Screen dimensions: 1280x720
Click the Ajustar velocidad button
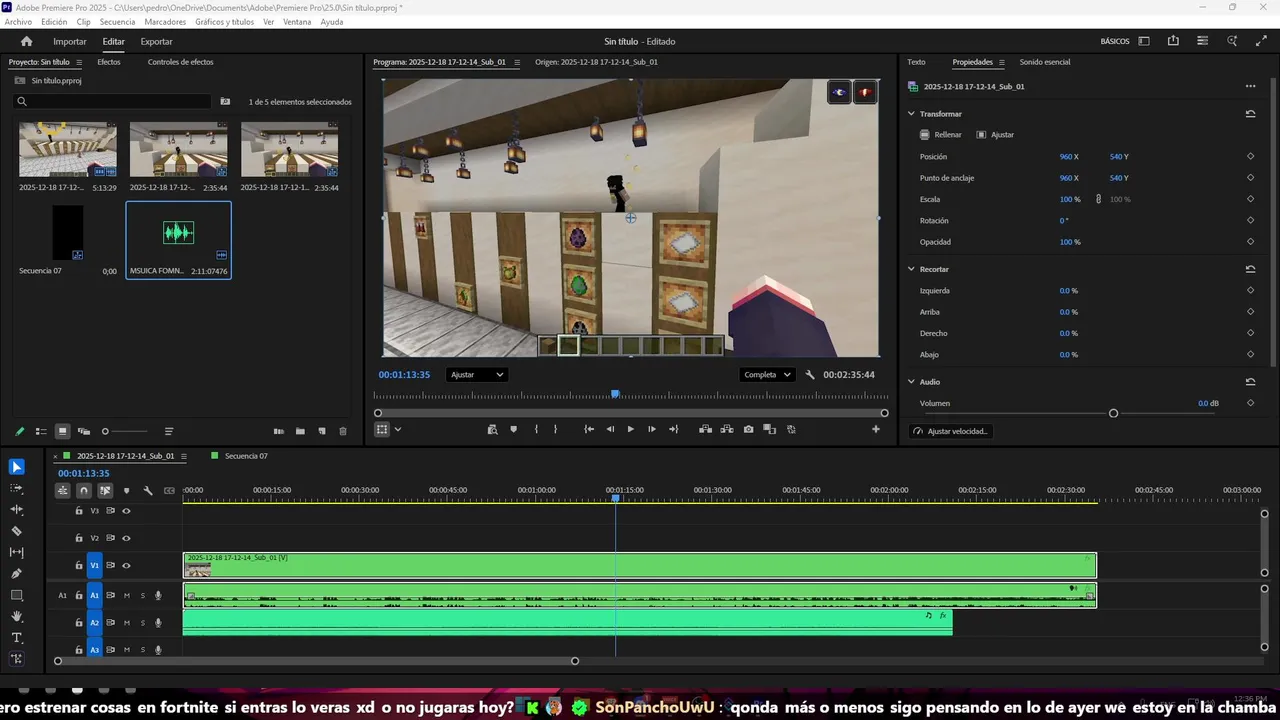click(950, 431)
